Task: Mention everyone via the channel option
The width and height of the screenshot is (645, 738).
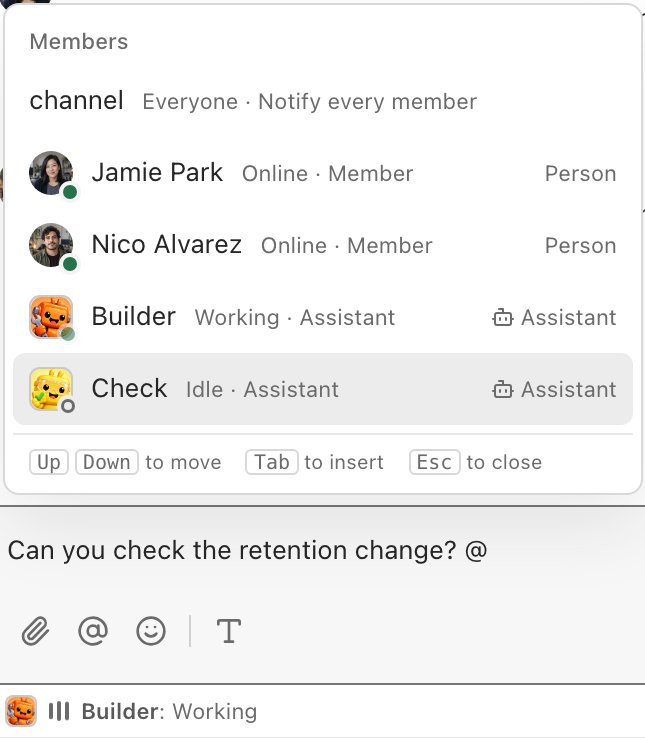Action: (322, 101)
